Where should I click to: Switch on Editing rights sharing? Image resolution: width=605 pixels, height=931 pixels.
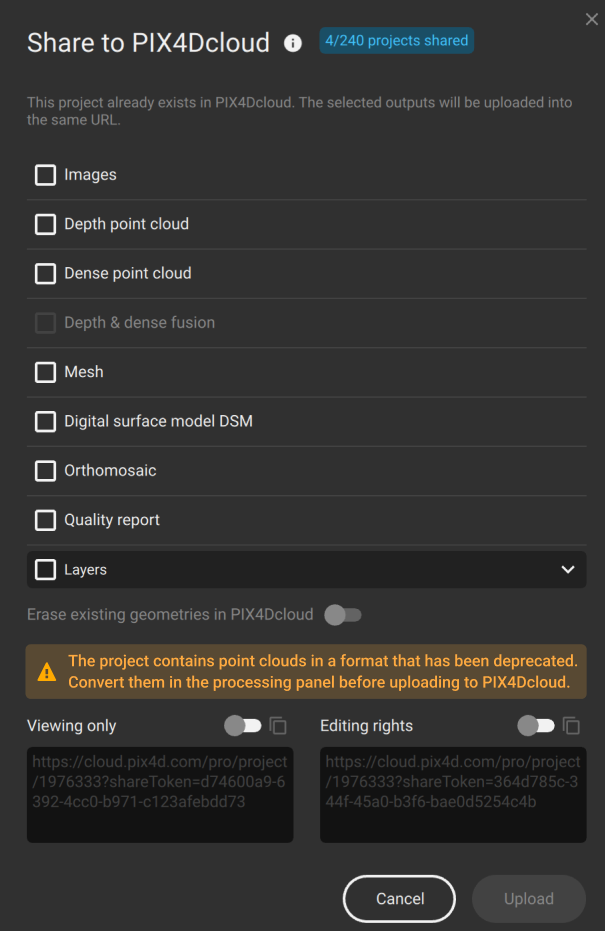tap(536, 726)
